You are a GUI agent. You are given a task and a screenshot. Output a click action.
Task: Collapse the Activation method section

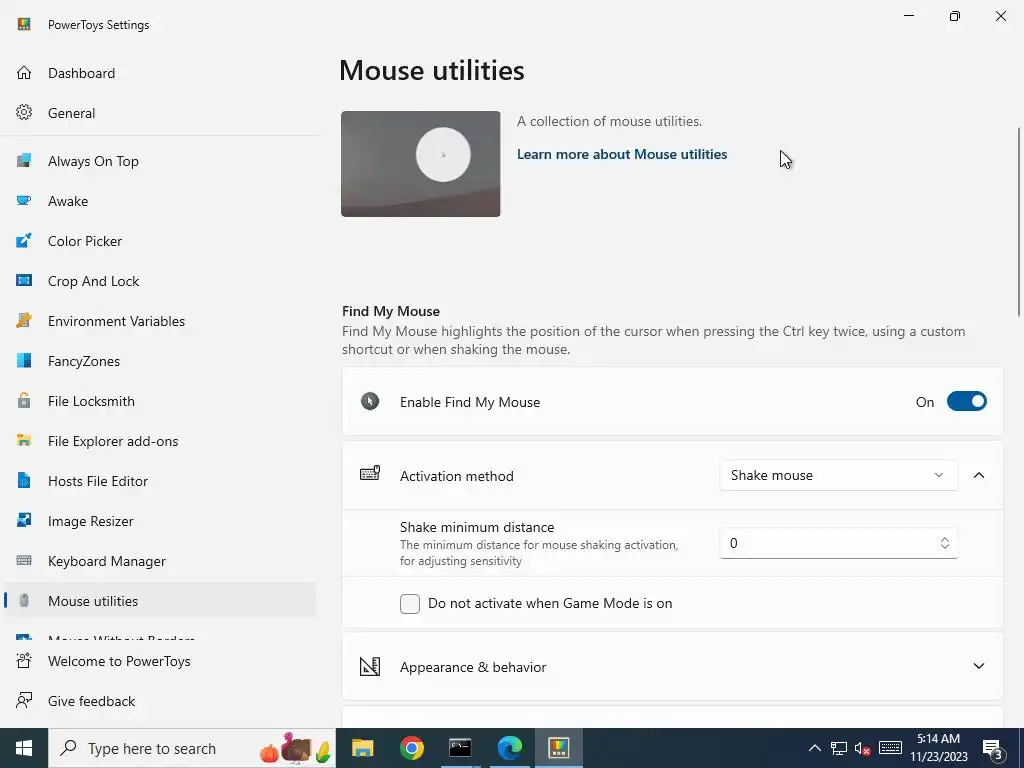click(x=979, y=475)
